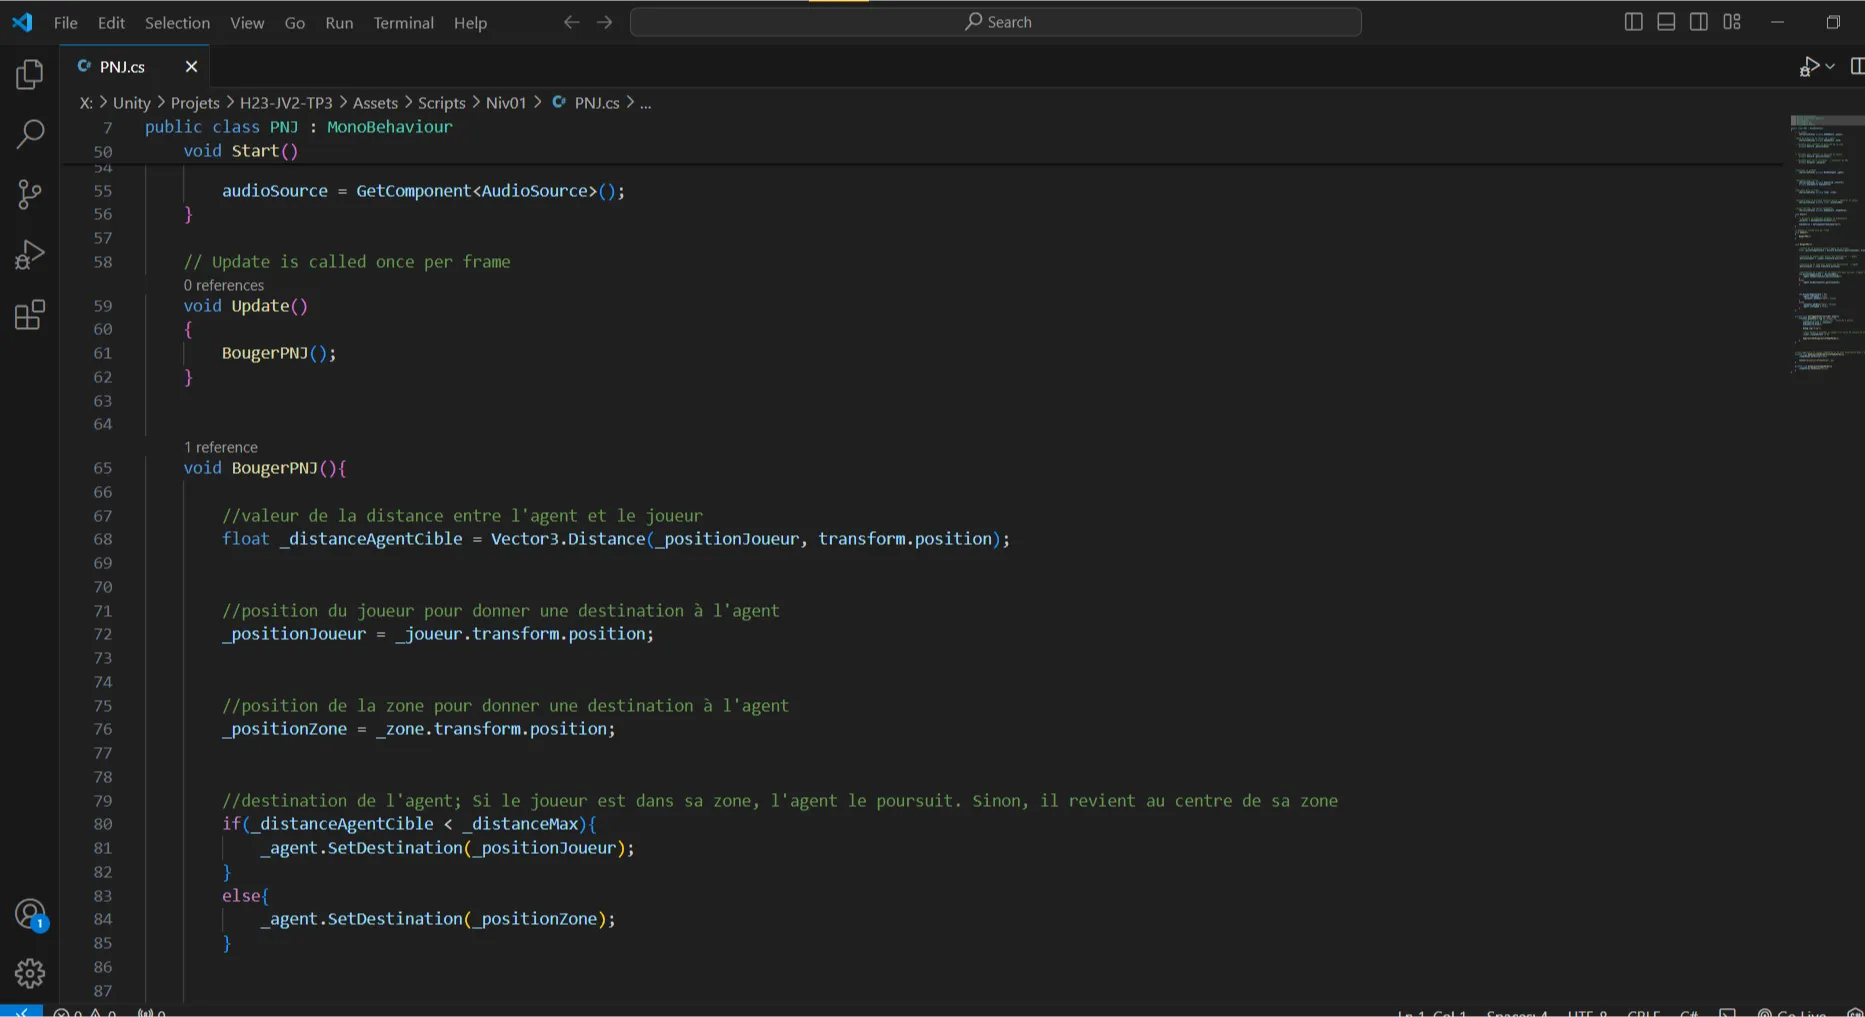Screen dimensions: 1865x1017
Task: Toggle the bottom panel visibility
Action: coord(1665,21)
